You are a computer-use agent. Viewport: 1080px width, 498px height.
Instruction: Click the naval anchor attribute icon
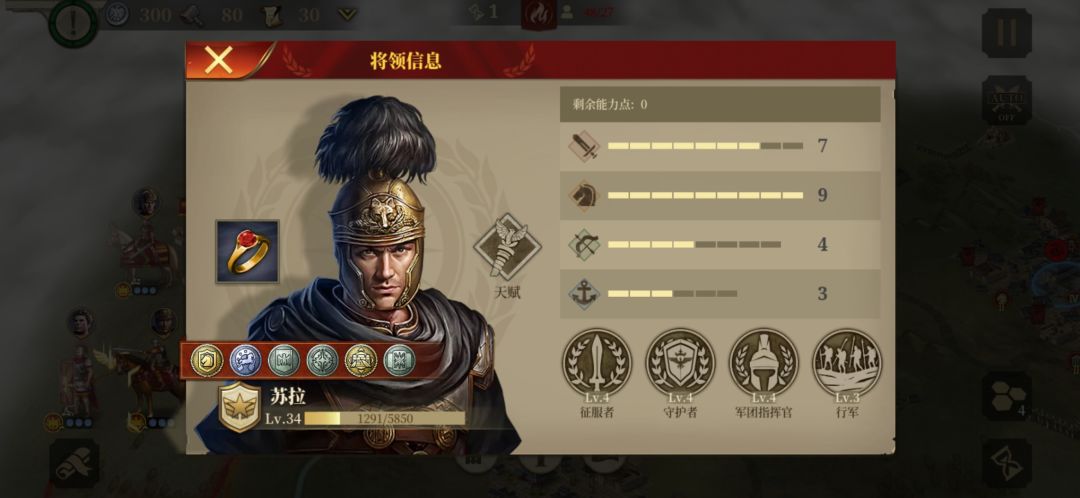[x=584, y=294]
